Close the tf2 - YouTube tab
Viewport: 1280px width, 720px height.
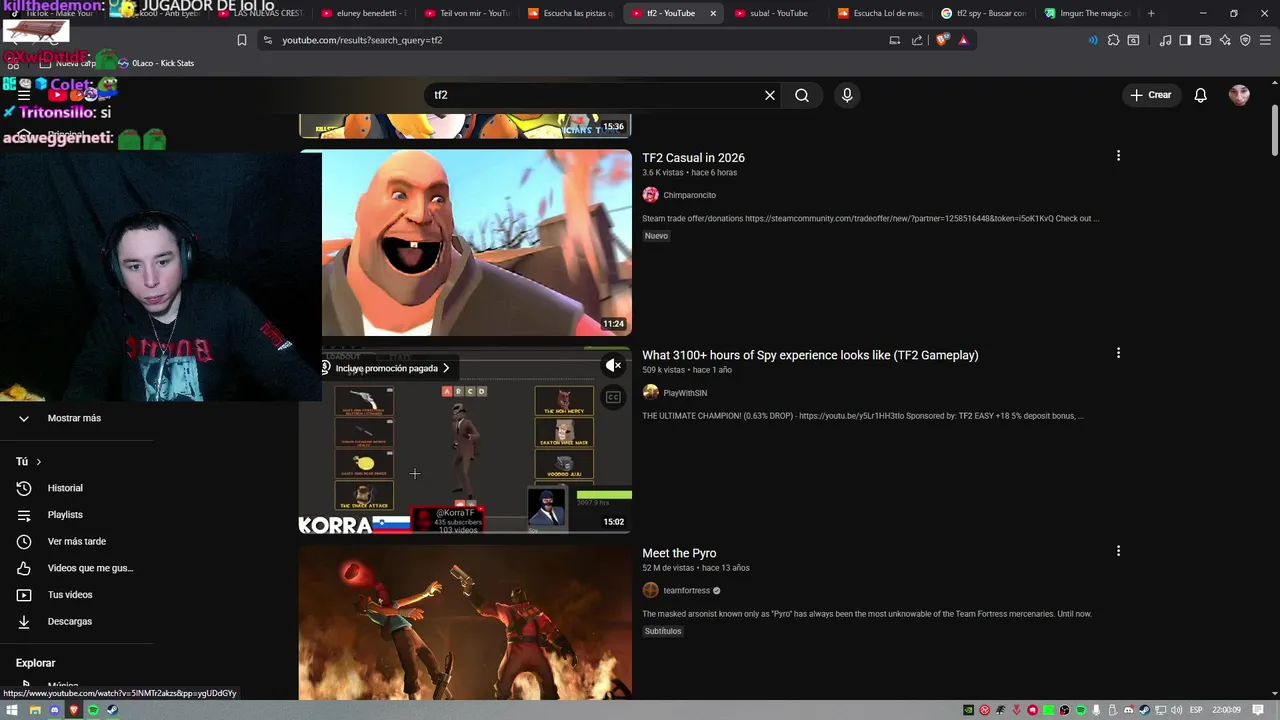(713, 13)
